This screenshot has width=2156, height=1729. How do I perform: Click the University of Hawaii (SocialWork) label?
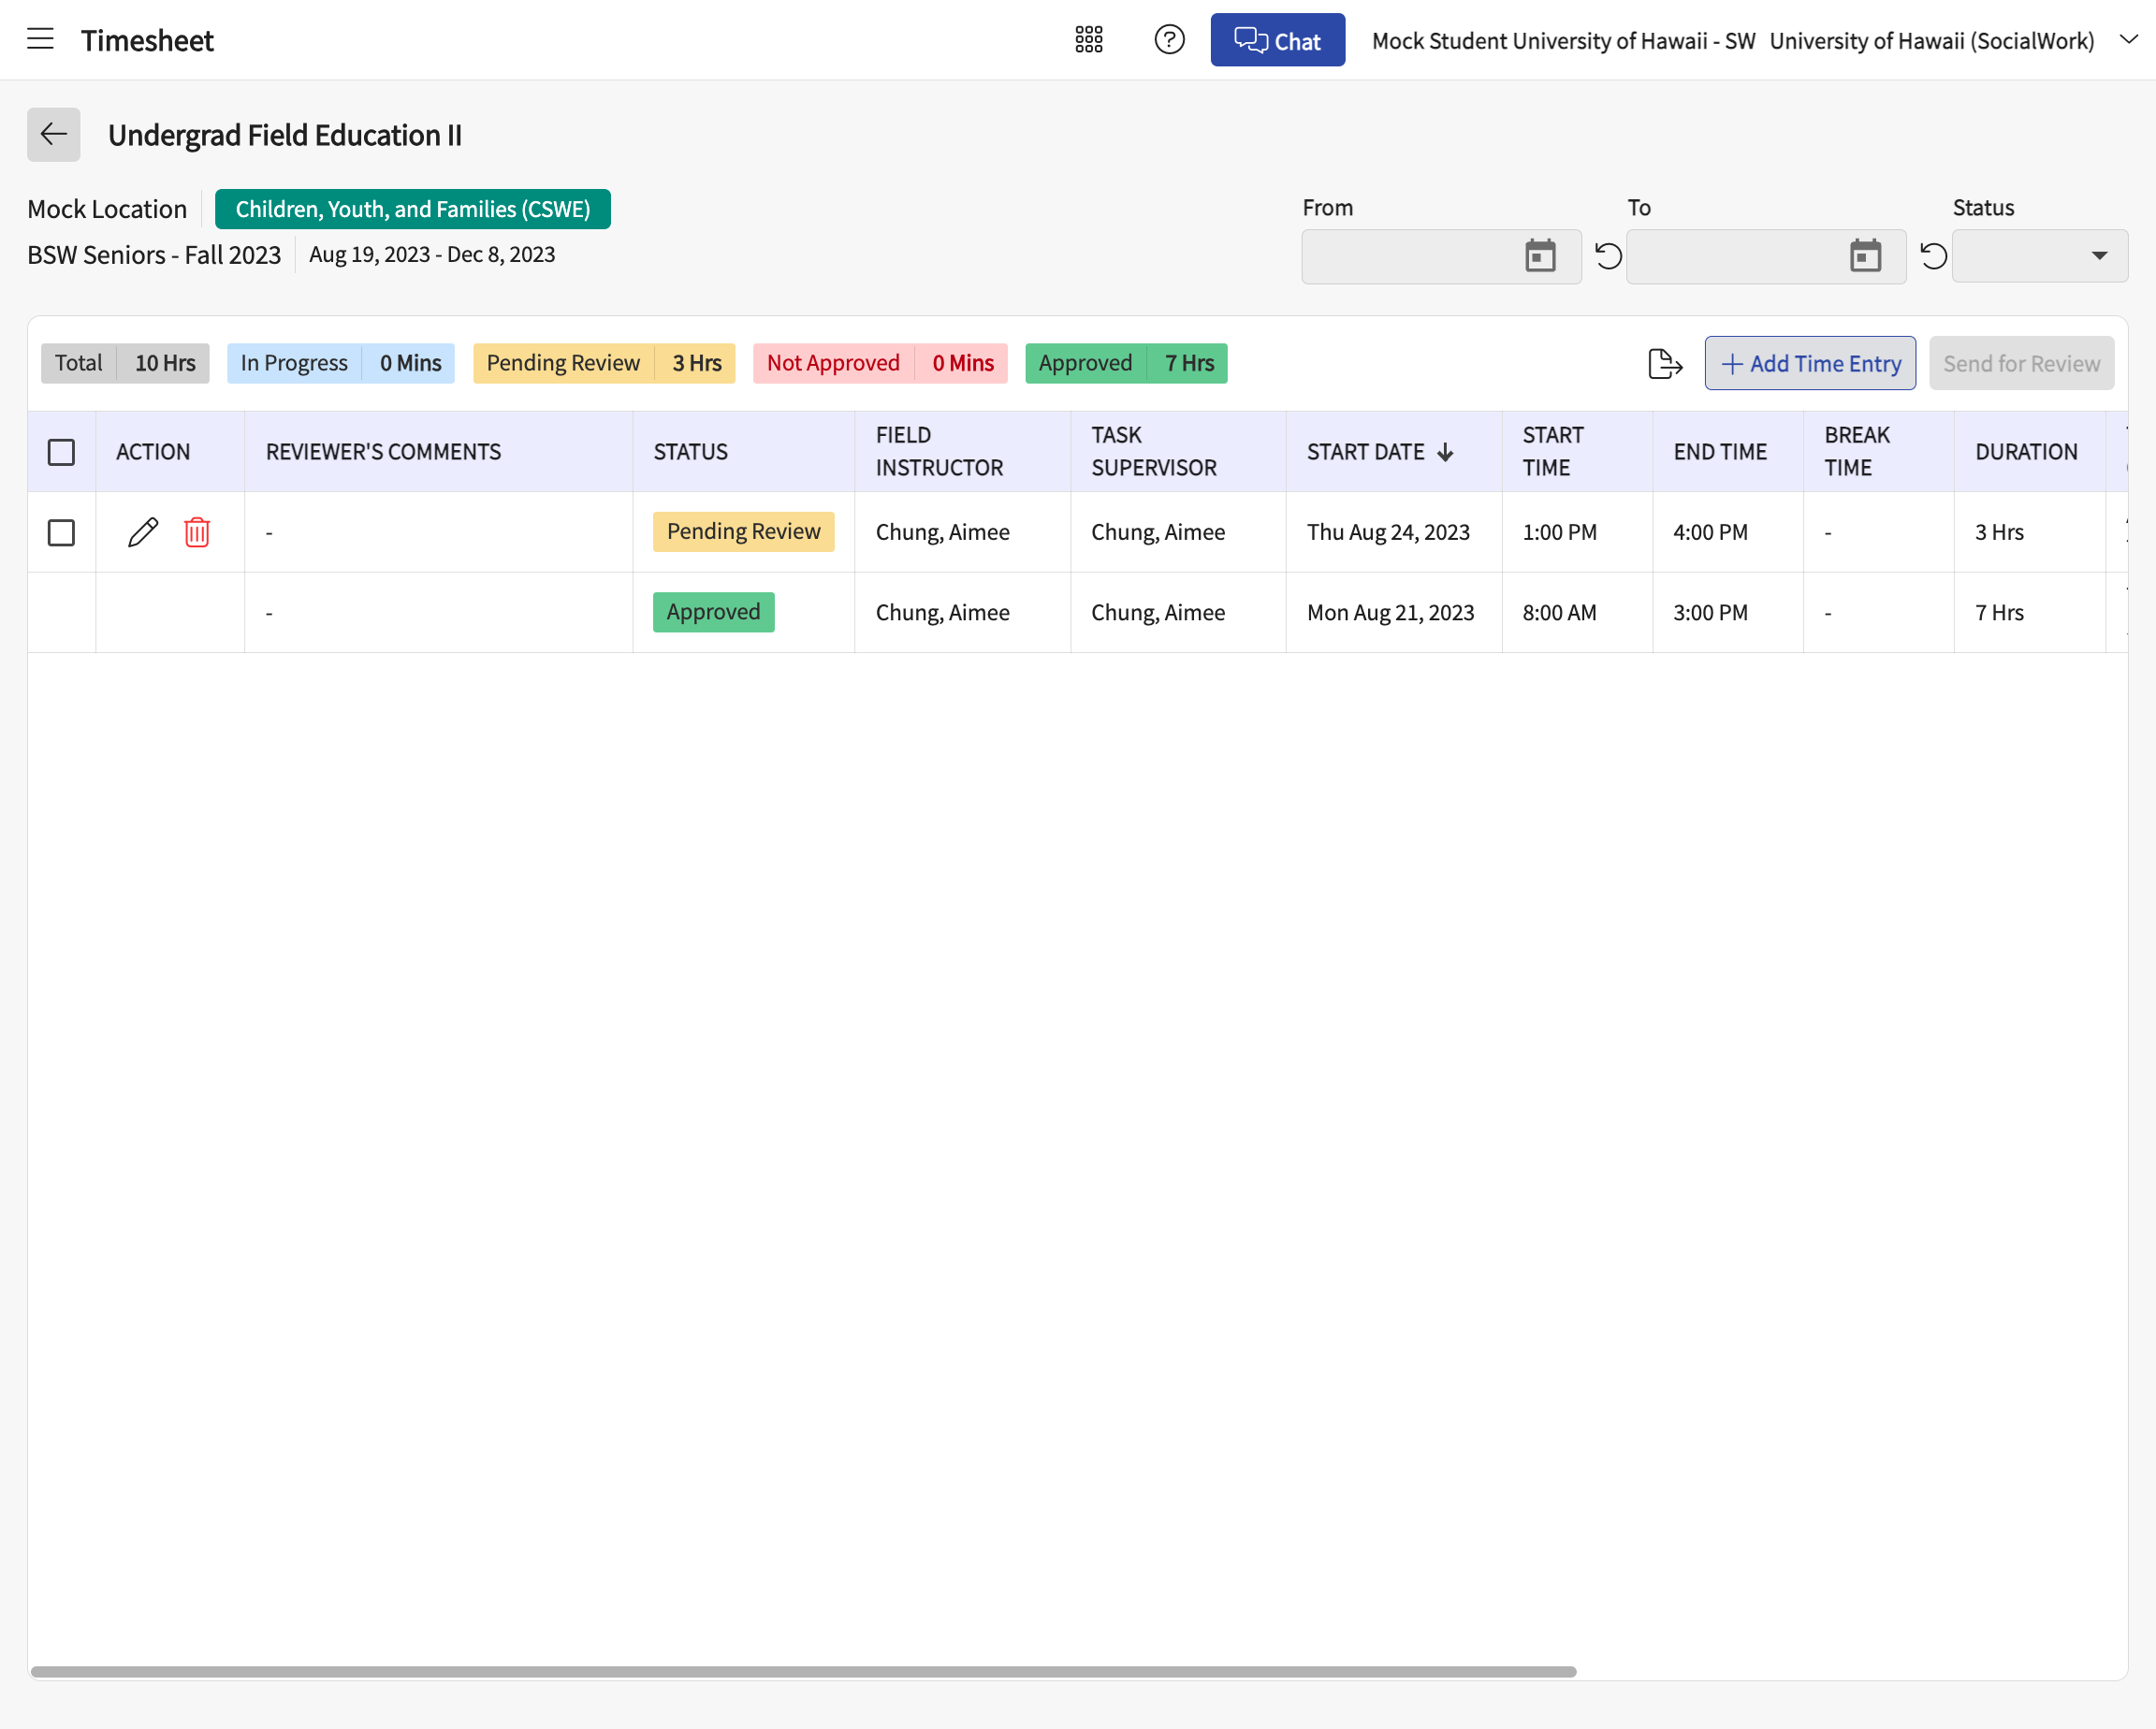(1932, 41)
